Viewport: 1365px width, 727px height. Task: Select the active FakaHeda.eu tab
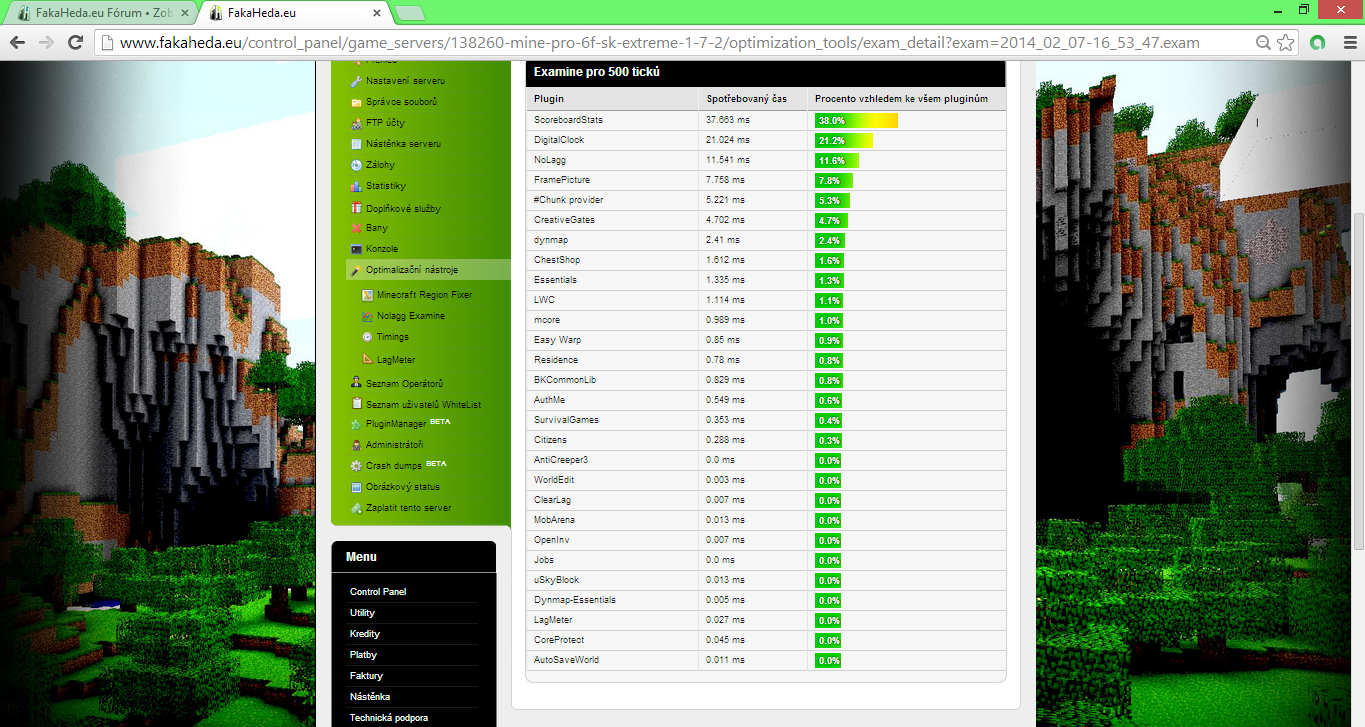[293, 14]
